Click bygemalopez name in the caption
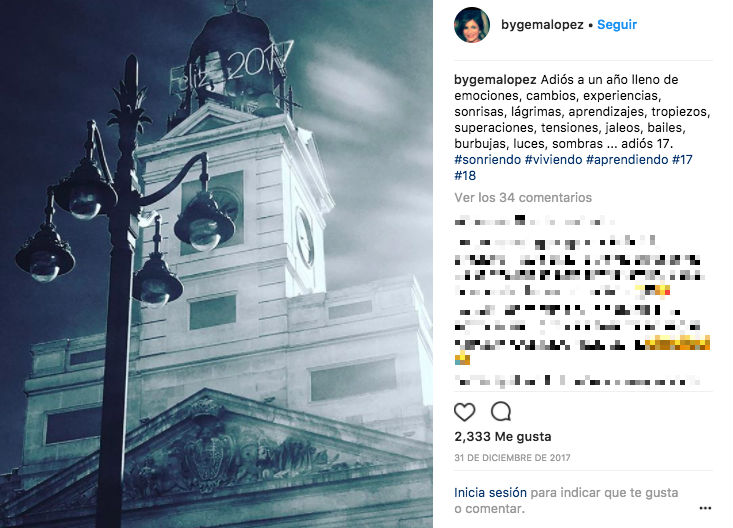 point(496,80)
